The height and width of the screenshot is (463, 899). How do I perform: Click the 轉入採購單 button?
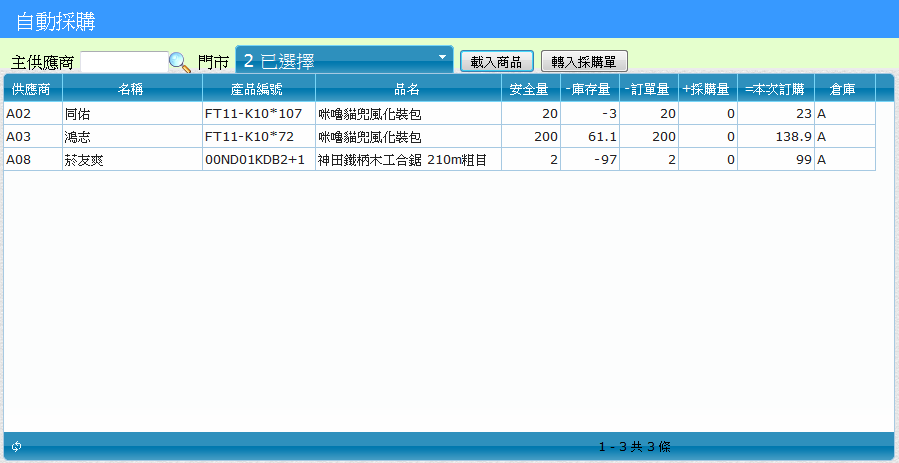[584, 61]
